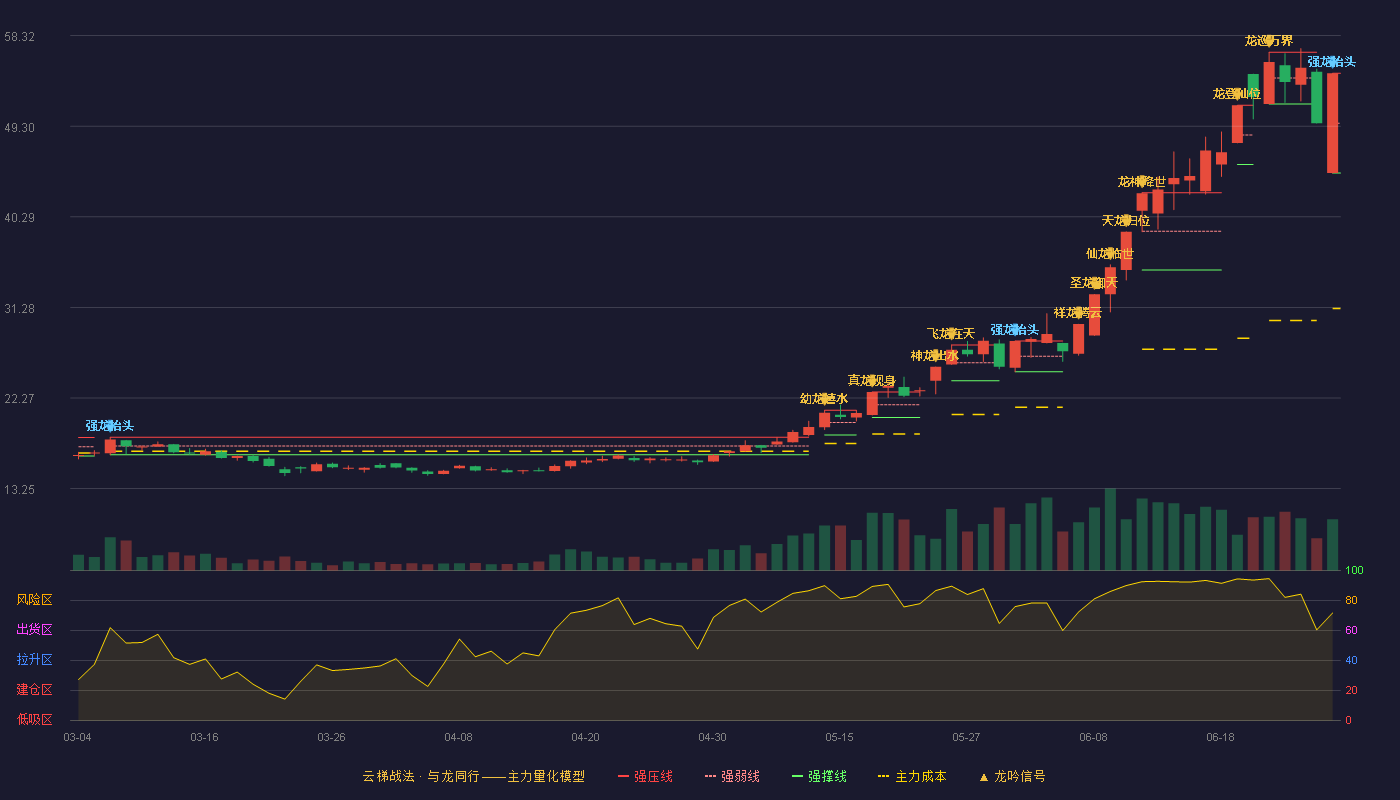
Task: Toggle the 强压线 legend series
Action: pos(645,776)
